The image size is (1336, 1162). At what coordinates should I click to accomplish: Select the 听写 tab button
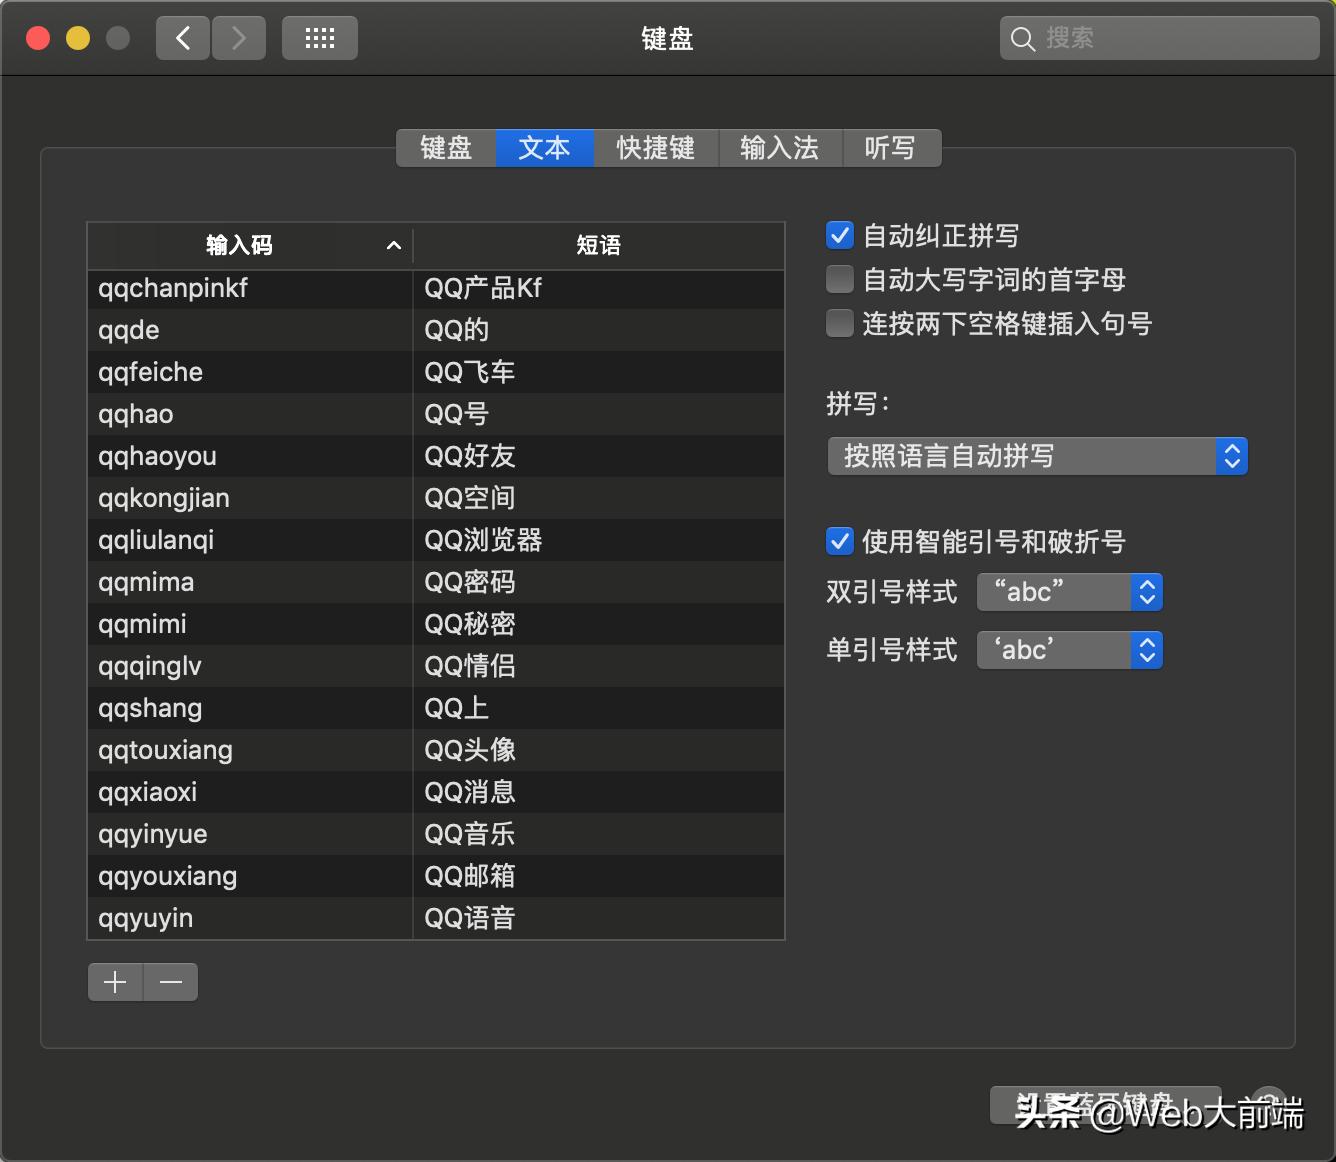(890, 148)
